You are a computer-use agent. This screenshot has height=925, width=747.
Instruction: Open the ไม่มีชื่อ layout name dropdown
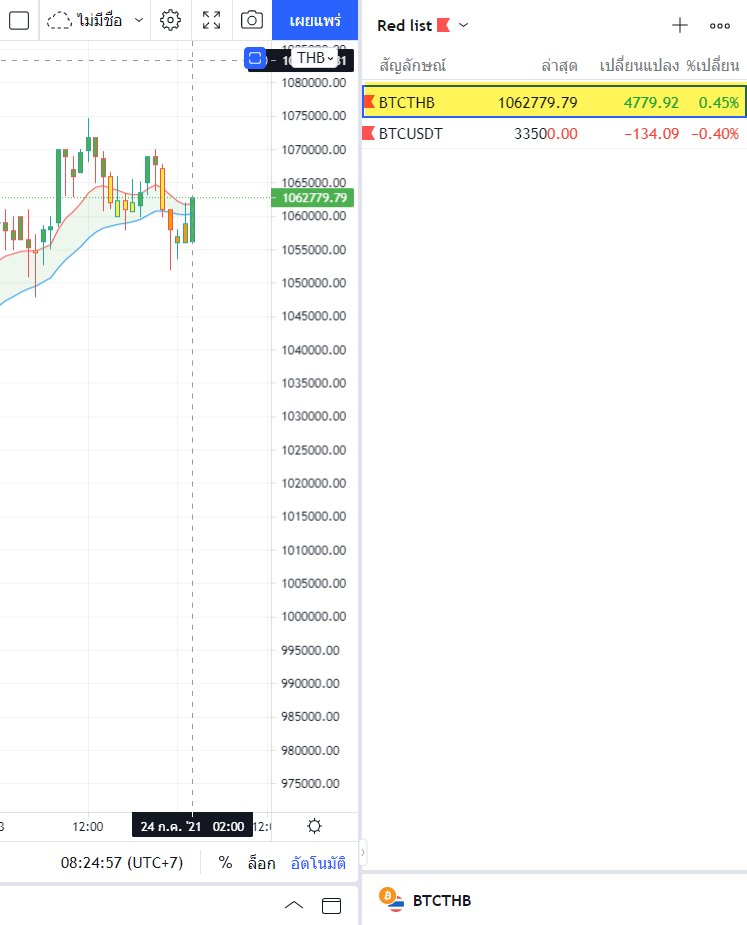coord(96,20)
